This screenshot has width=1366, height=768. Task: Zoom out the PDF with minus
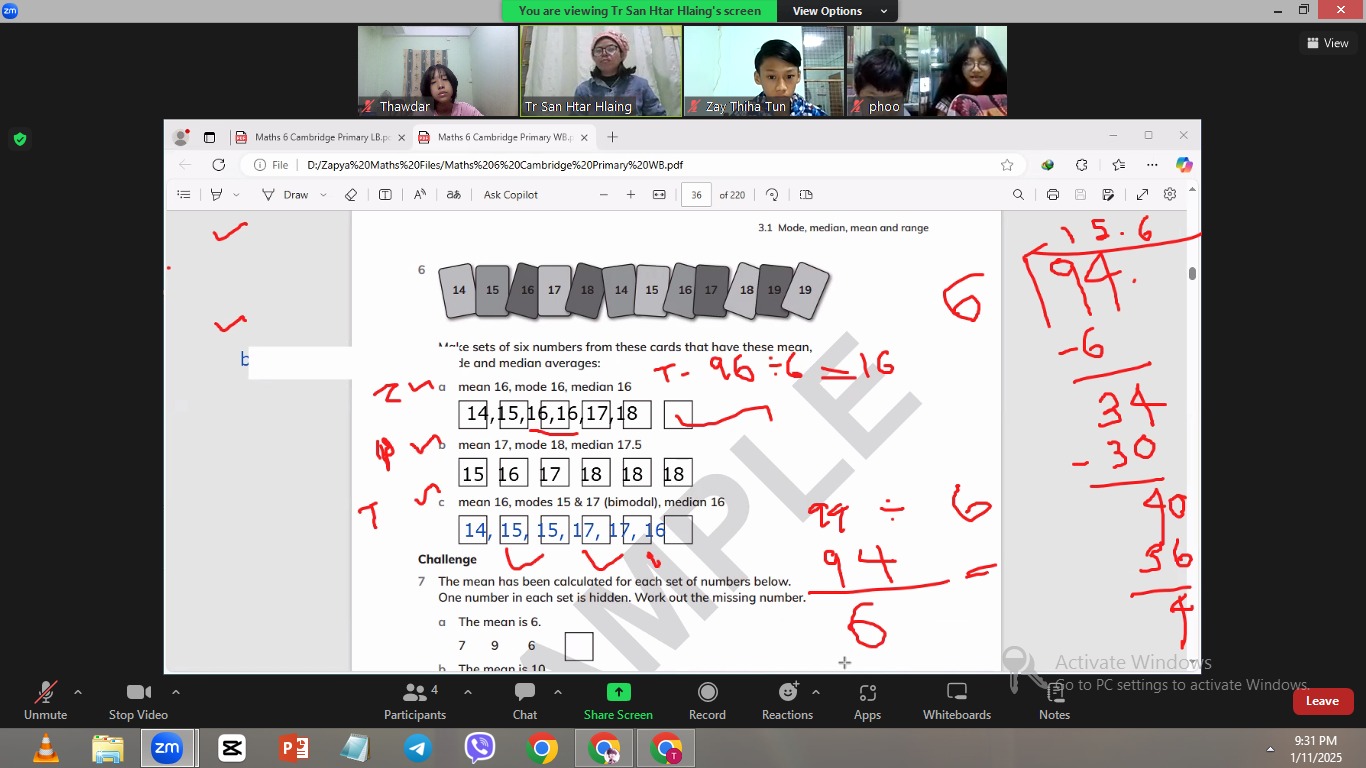pos(604,195)
